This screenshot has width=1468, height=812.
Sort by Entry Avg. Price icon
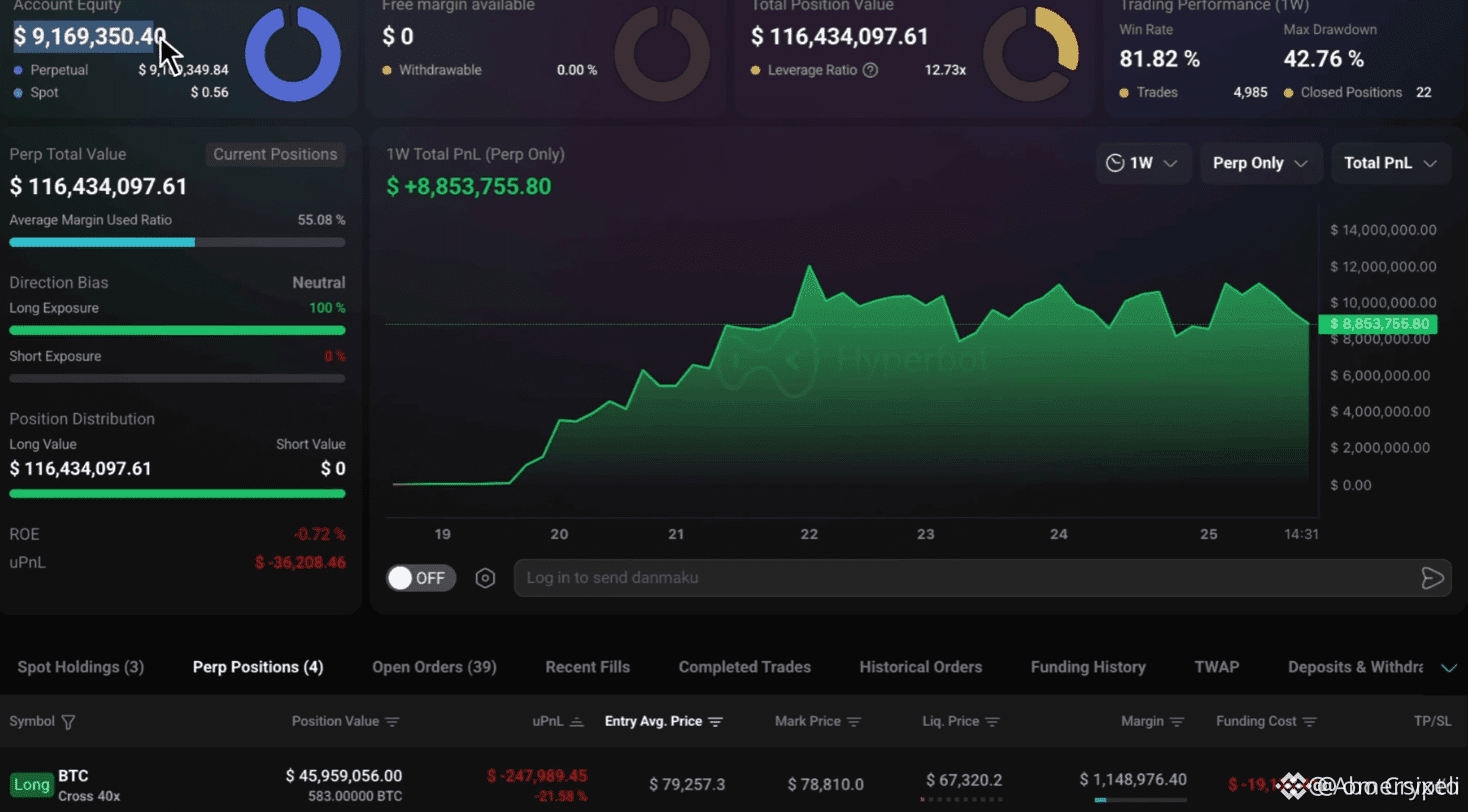(716, 722)
